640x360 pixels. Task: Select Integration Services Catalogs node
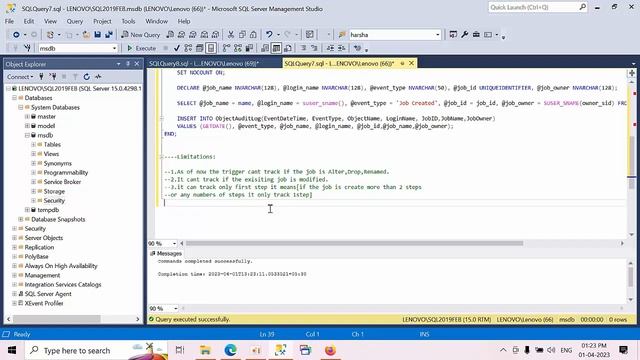point(63,284)
